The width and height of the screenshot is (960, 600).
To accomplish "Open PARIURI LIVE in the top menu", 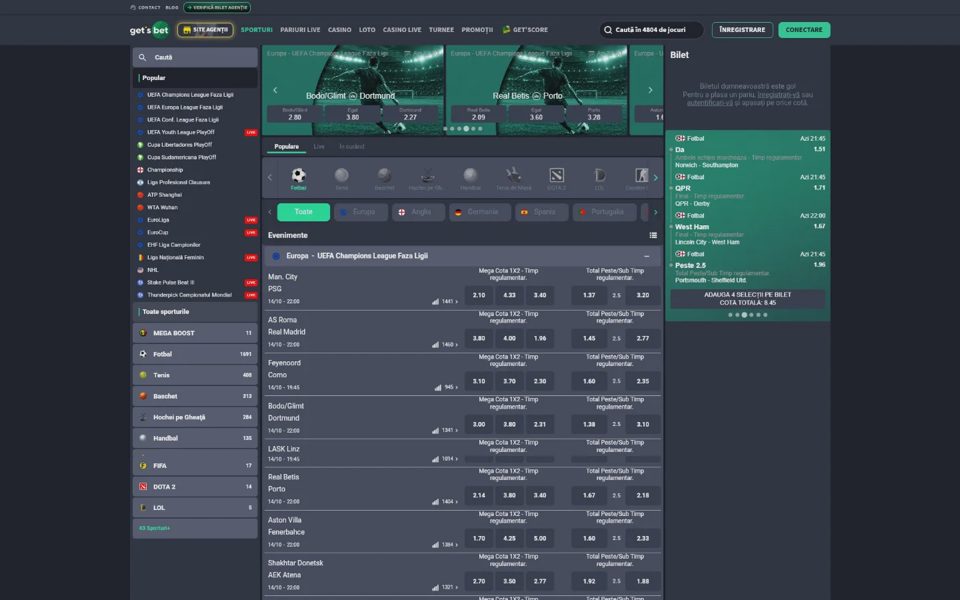I will (300, 30).
